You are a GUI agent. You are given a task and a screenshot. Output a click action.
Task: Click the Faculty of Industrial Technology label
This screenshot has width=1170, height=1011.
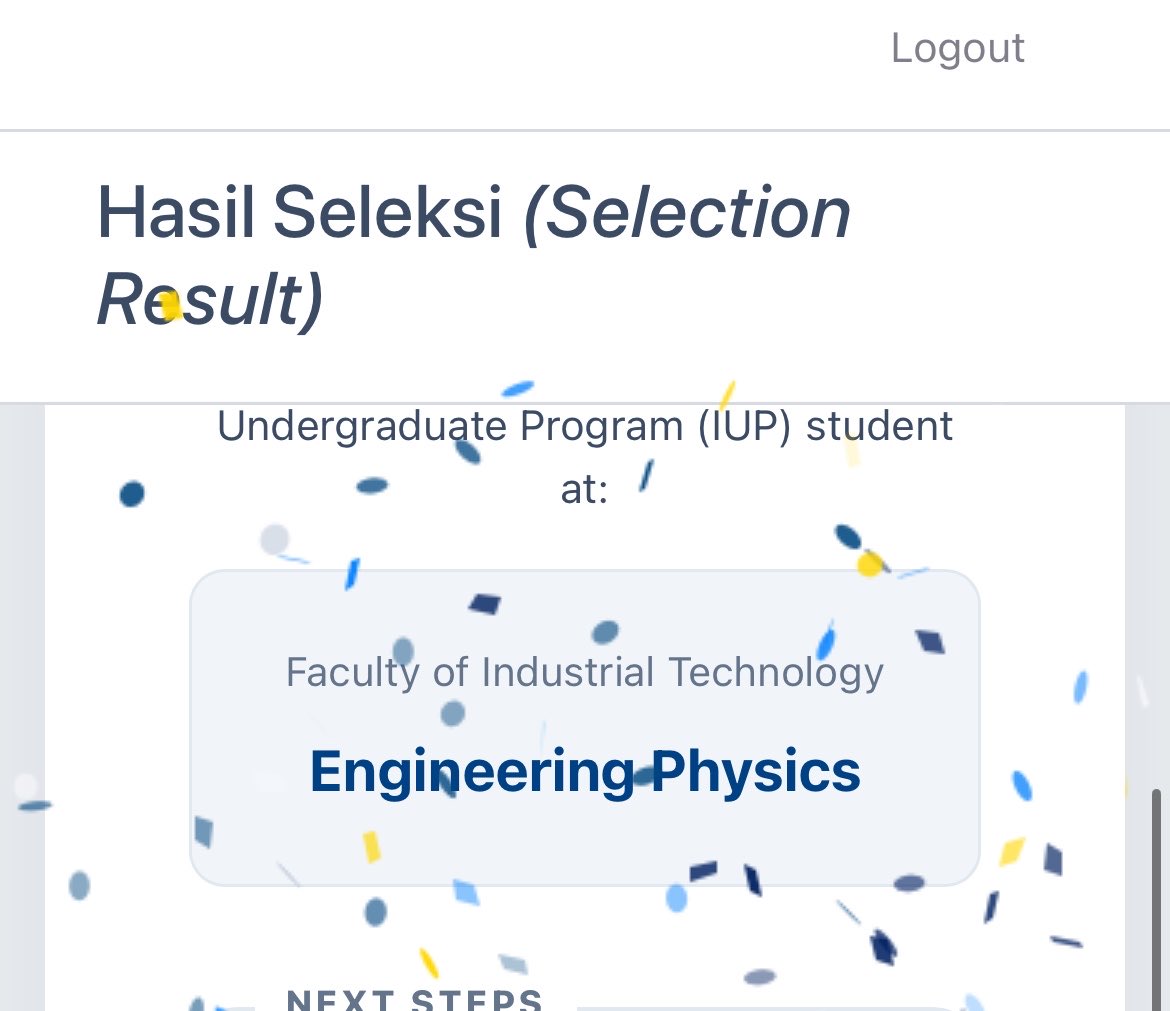click(x=585, y=672)
